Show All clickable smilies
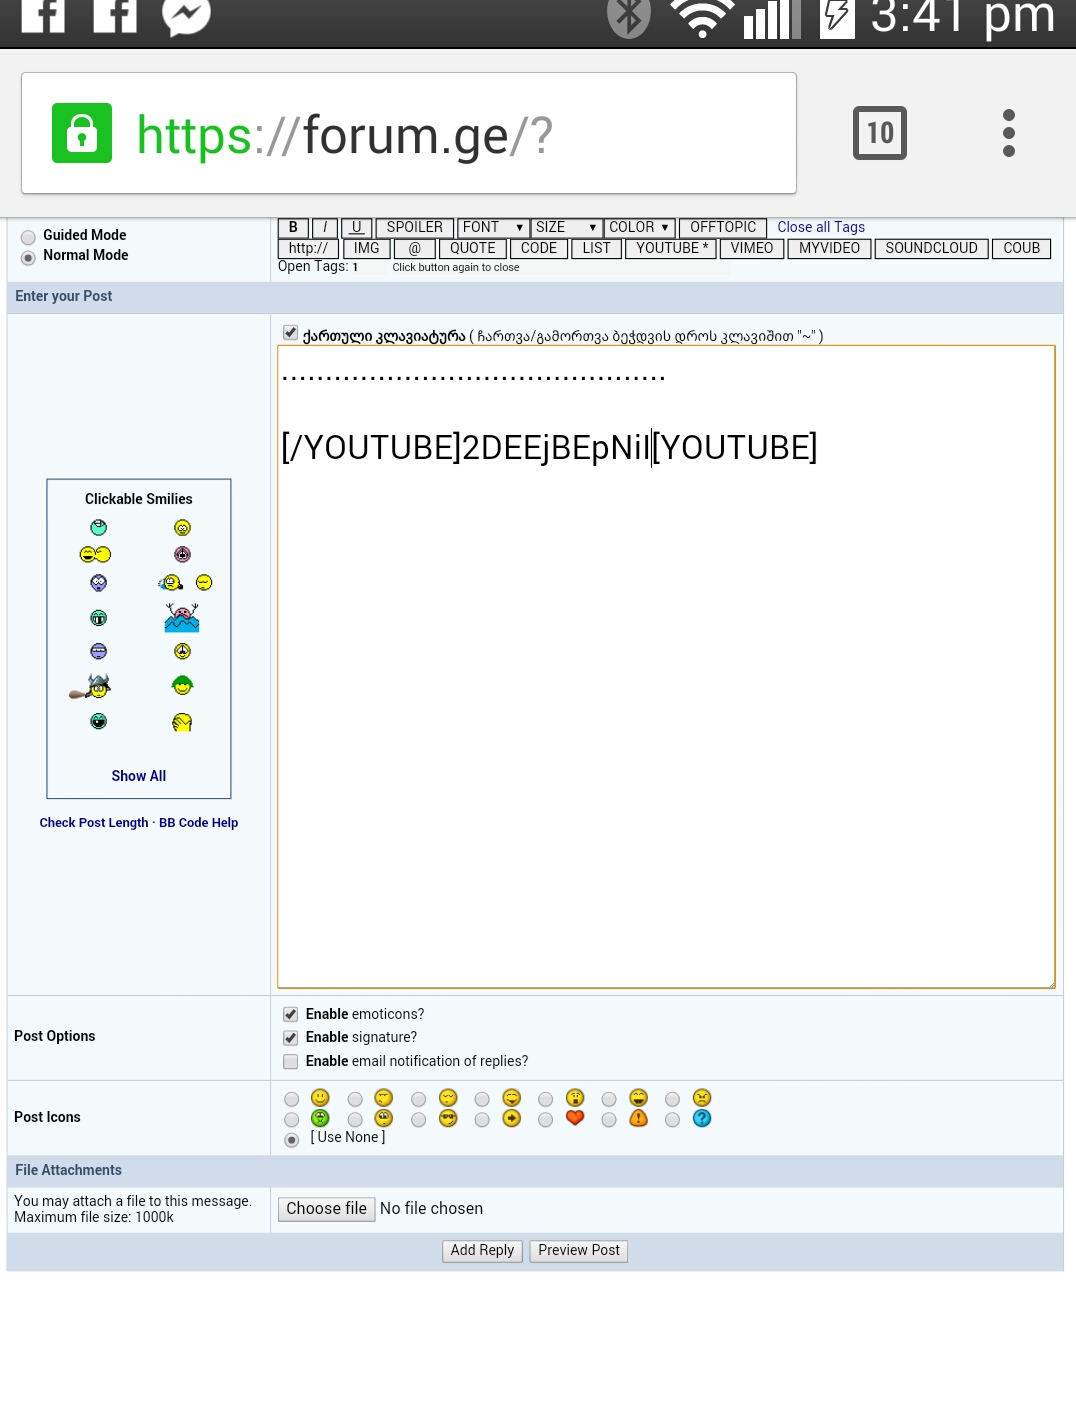Image resolution: width=1076 pixels, height=1404 pixels. pos(139,776)
